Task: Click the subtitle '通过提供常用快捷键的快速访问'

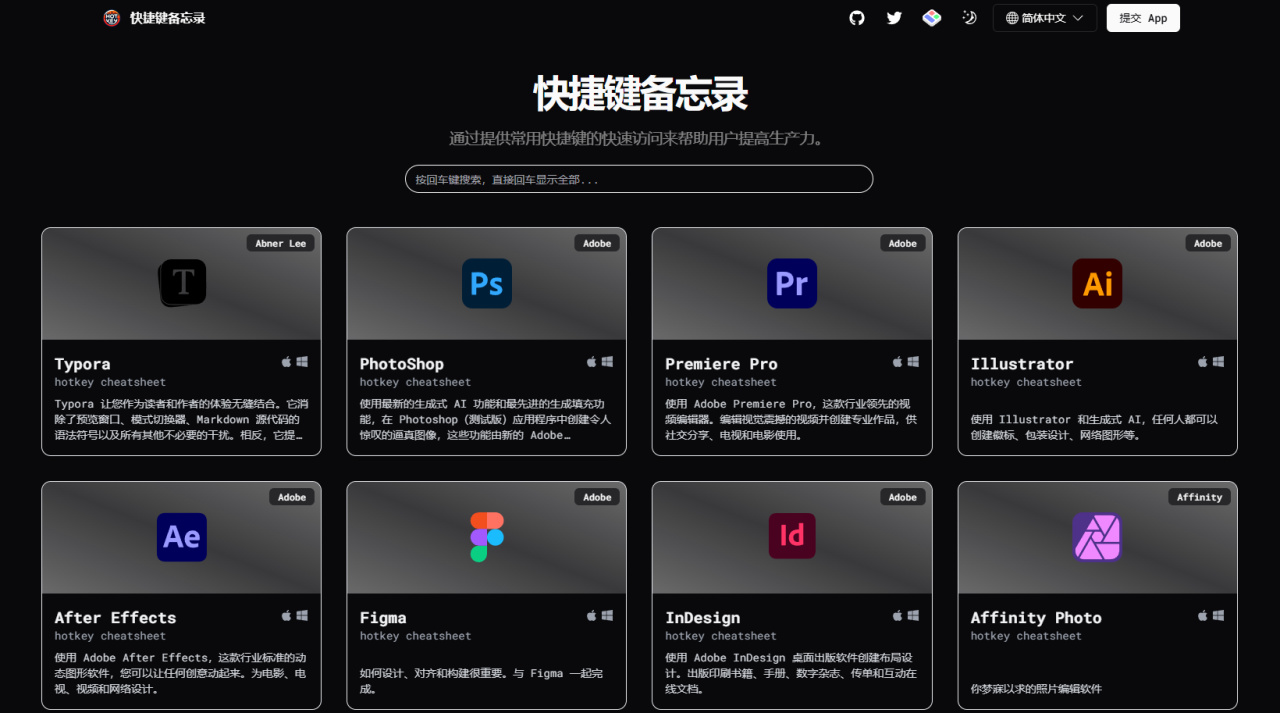Action: [639, 138]
